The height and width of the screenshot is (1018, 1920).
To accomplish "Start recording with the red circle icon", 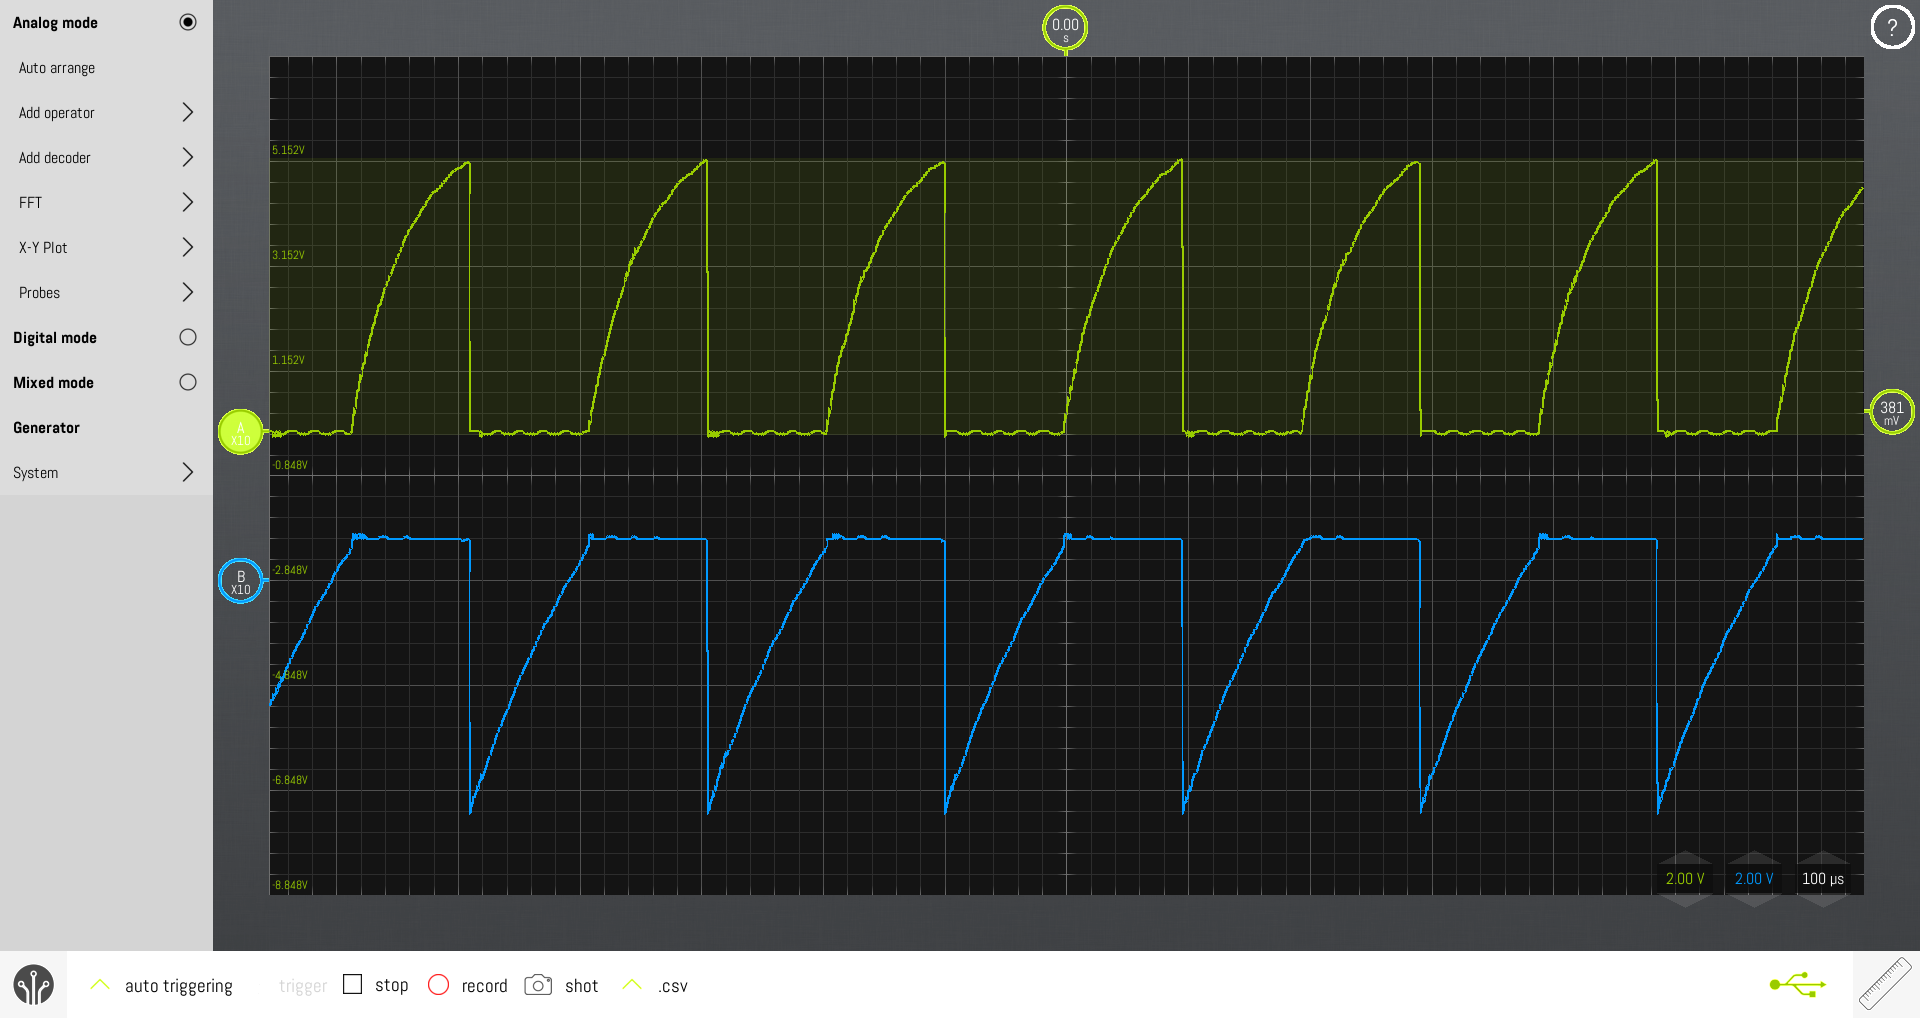I will [x=438, y=985].
